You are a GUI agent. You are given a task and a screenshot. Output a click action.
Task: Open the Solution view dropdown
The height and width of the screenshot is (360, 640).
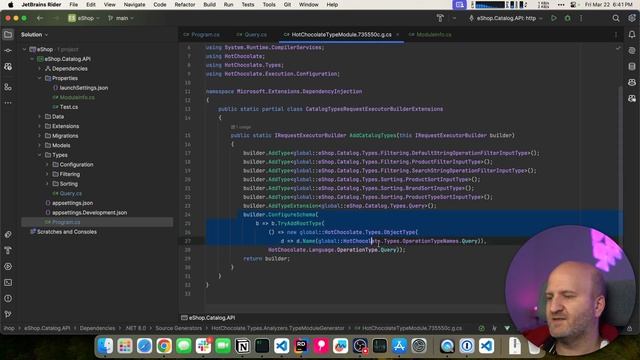click(x=34, y=35)
